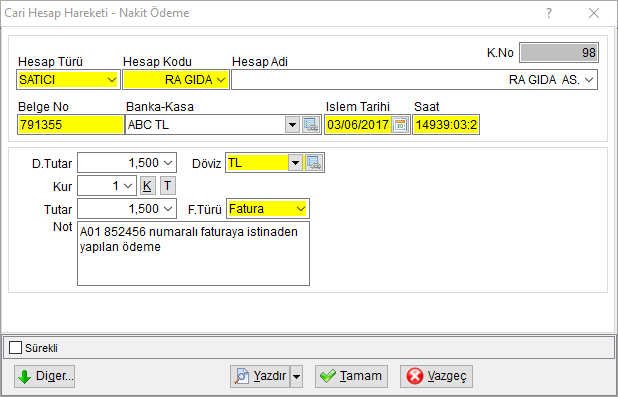The height and width of the screenshot is (397, 618).
Task: Click the F.Türü label
Action: coord(205,210)
